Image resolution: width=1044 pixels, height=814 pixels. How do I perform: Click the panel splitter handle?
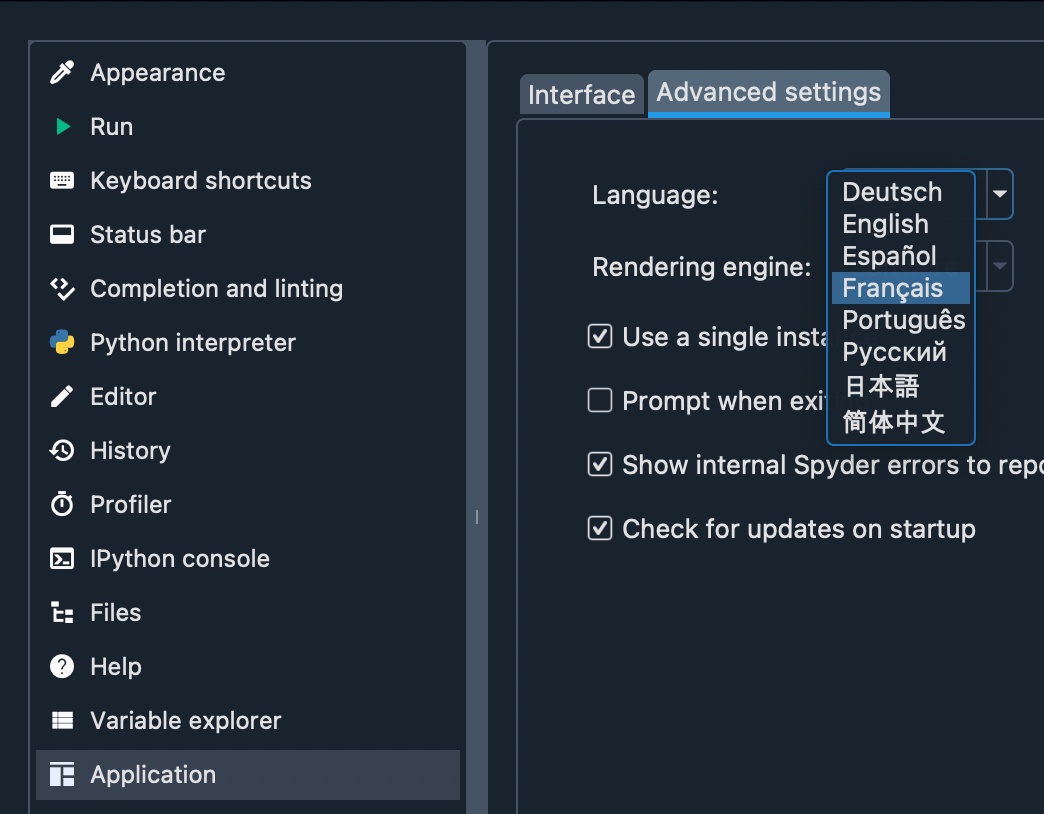click(x=477, y=517)
